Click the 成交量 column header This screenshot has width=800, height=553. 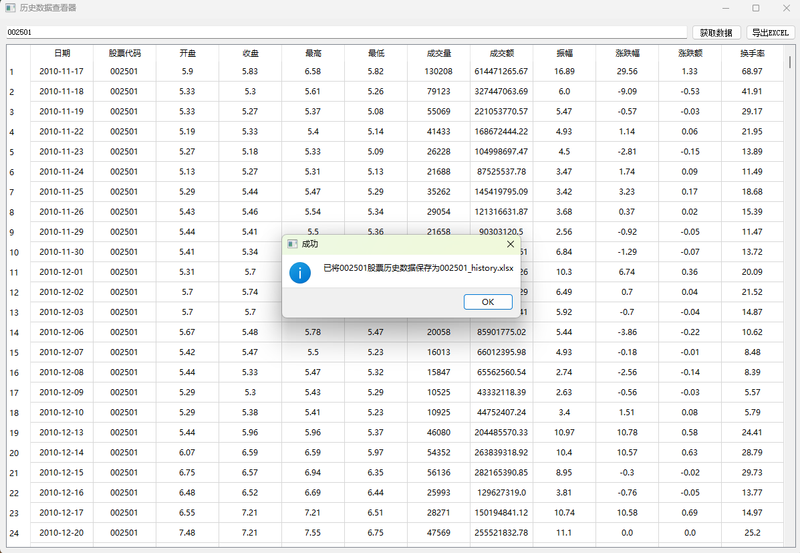(x=439, y=52)
